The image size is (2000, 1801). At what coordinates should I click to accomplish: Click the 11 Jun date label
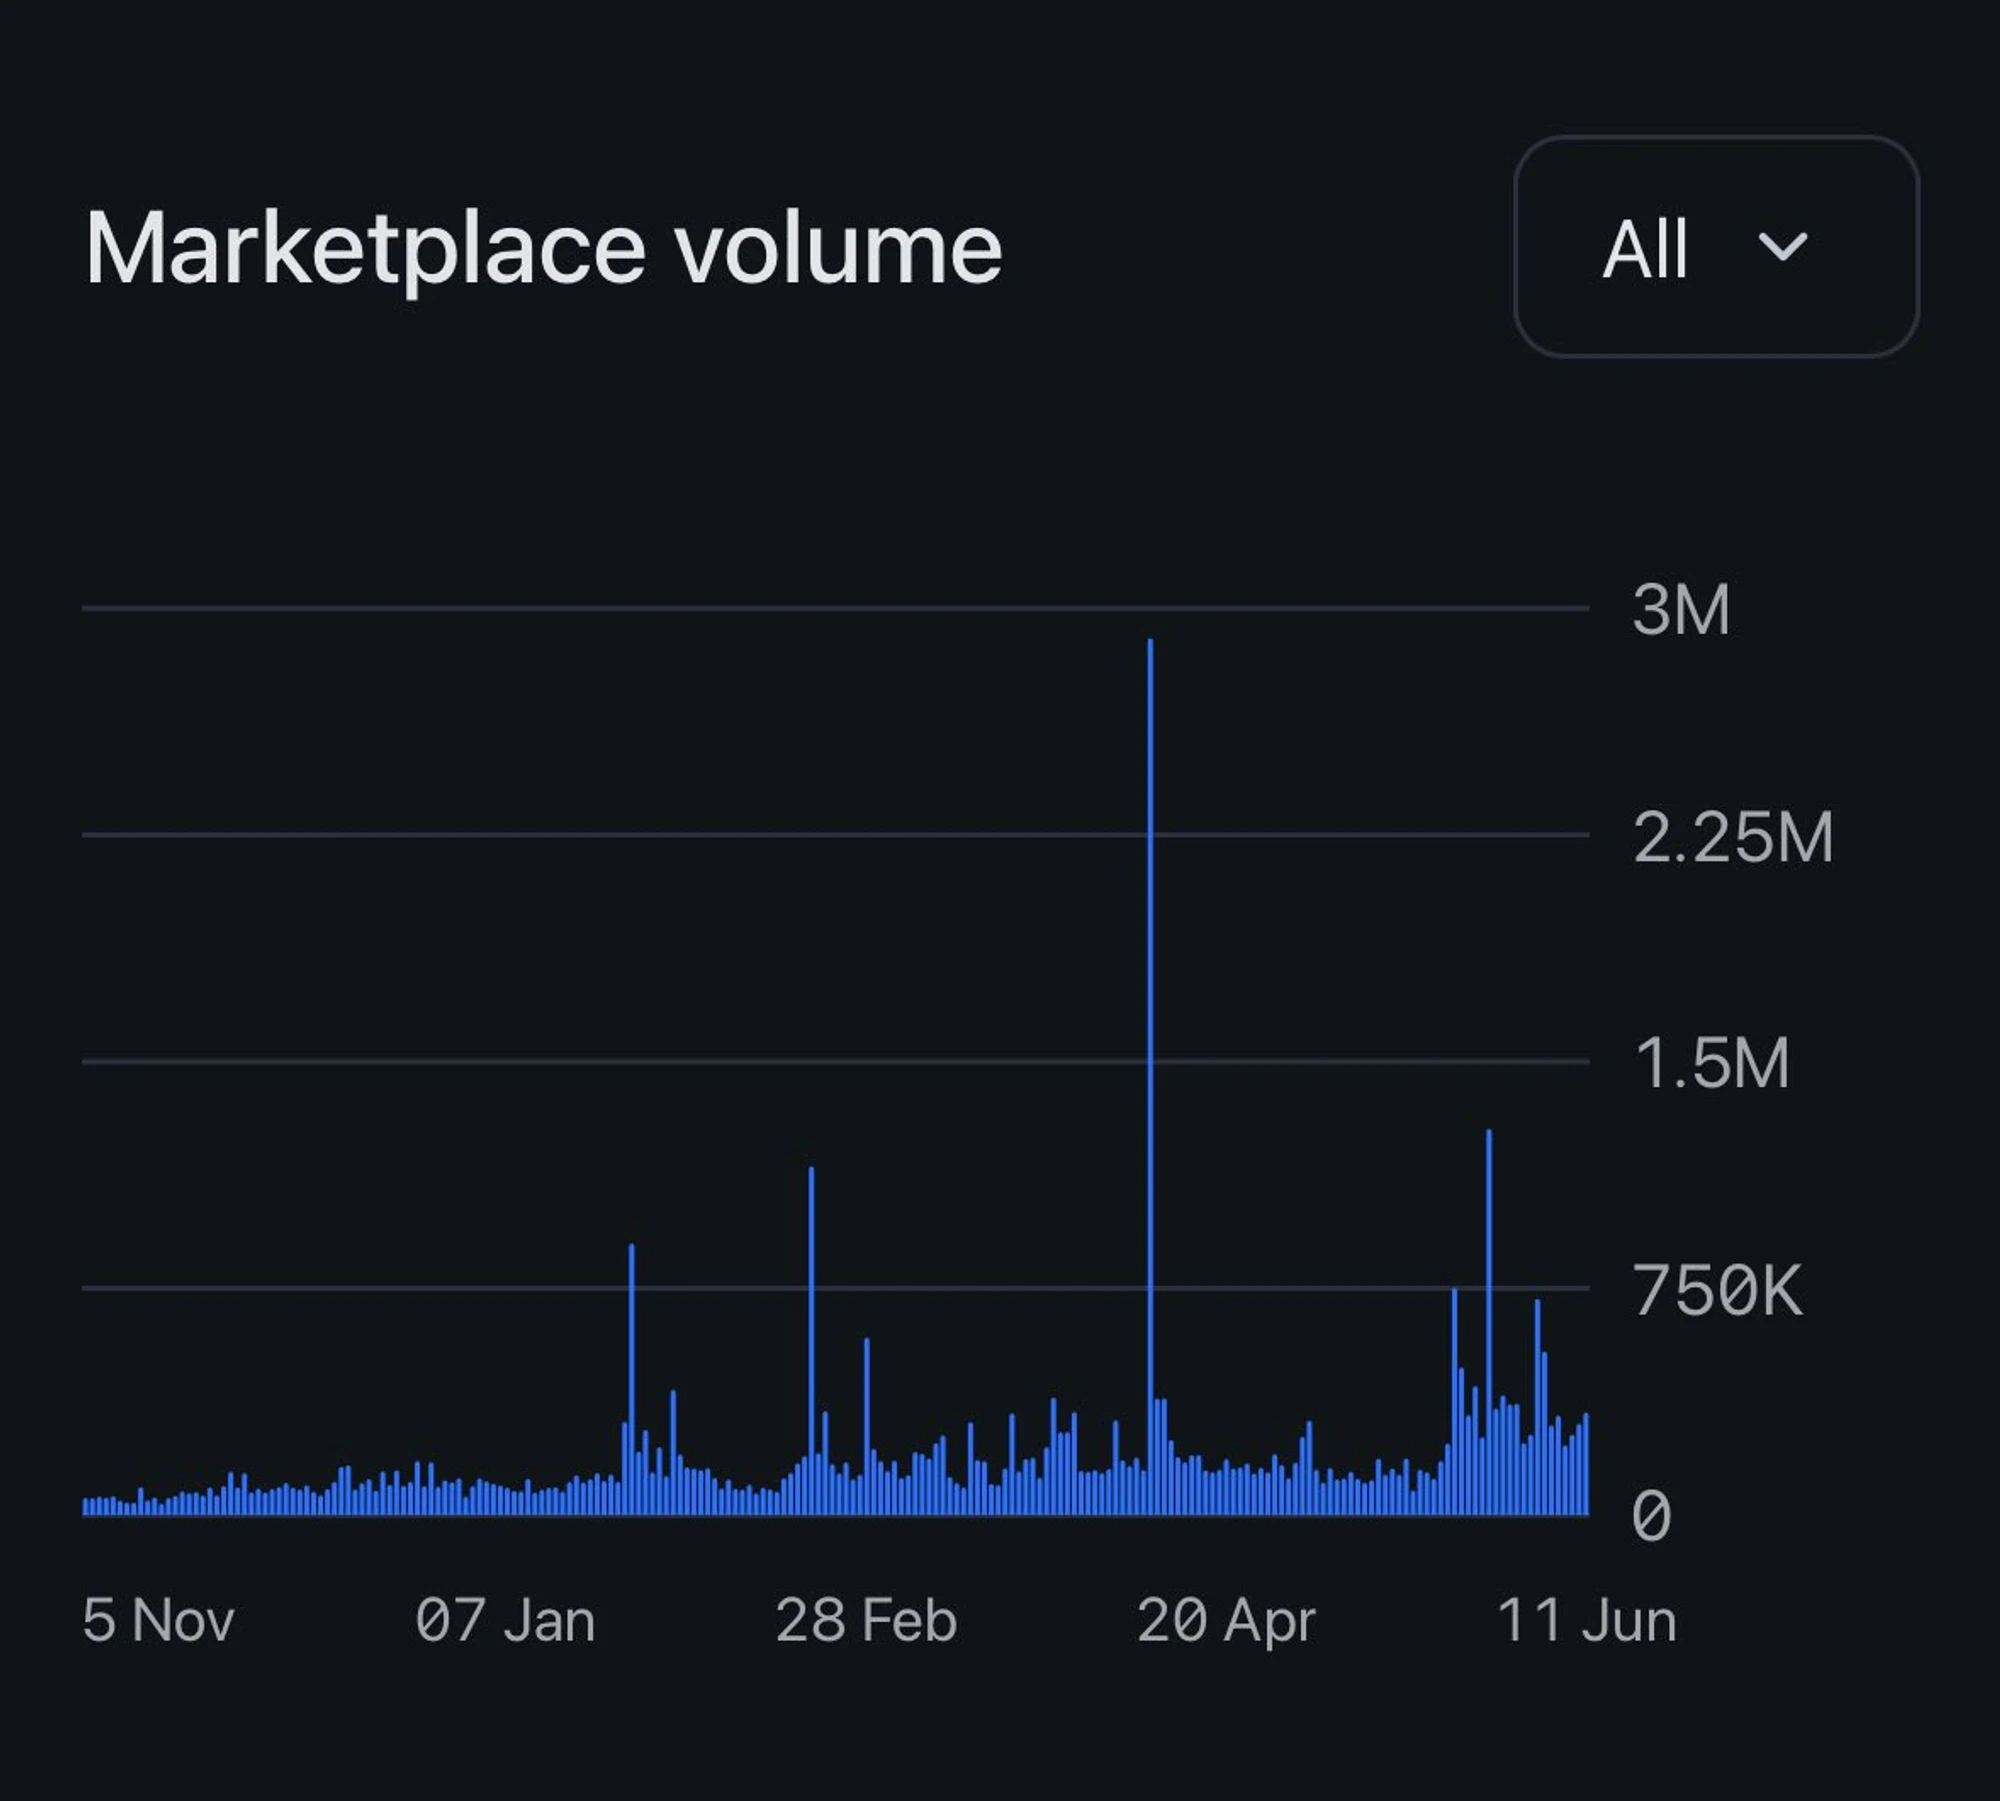[x=1586, y=1620]
